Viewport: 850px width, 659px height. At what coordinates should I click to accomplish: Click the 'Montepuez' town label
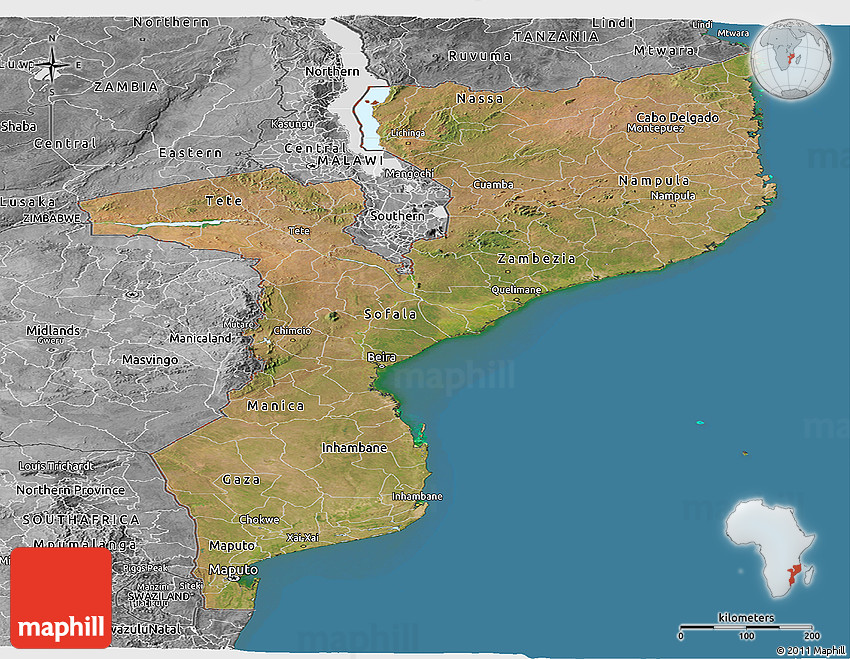(x=655, y=128)
